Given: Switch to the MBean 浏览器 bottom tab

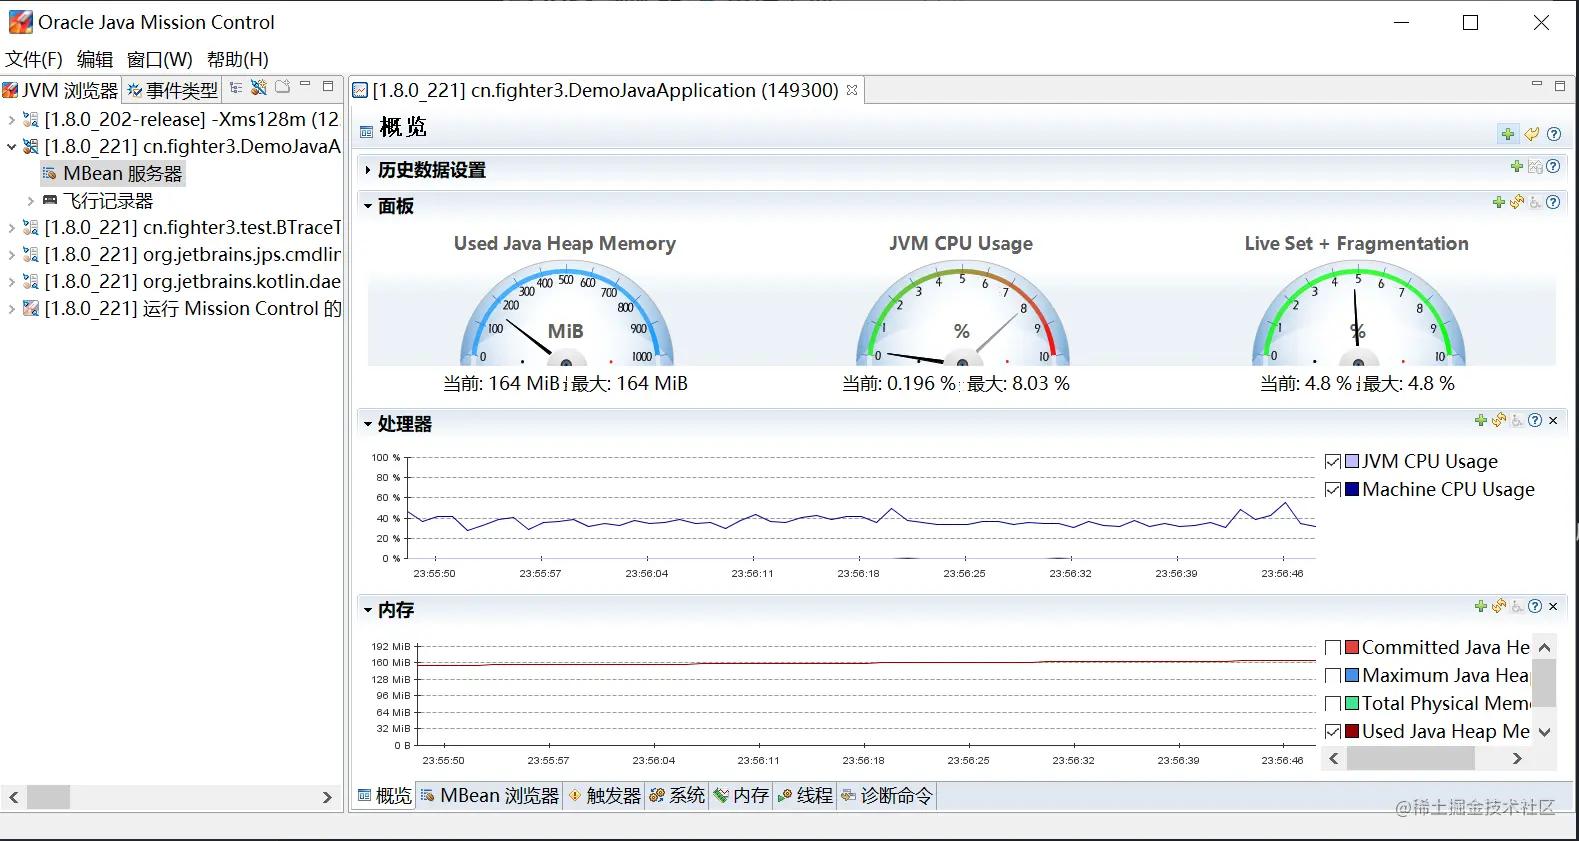Looking at the screenshot, I should (x=490, y=796).
